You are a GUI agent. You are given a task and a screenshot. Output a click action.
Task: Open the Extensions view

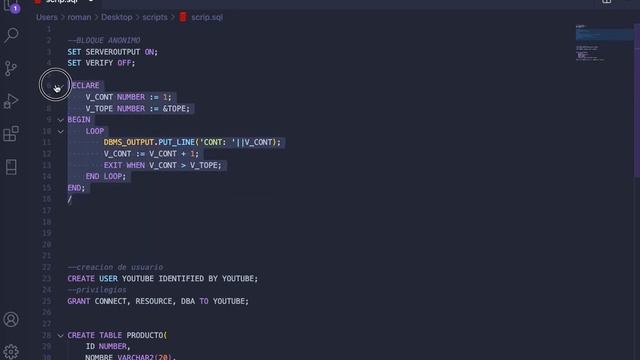pyautogui.click(x=11, y=133)
